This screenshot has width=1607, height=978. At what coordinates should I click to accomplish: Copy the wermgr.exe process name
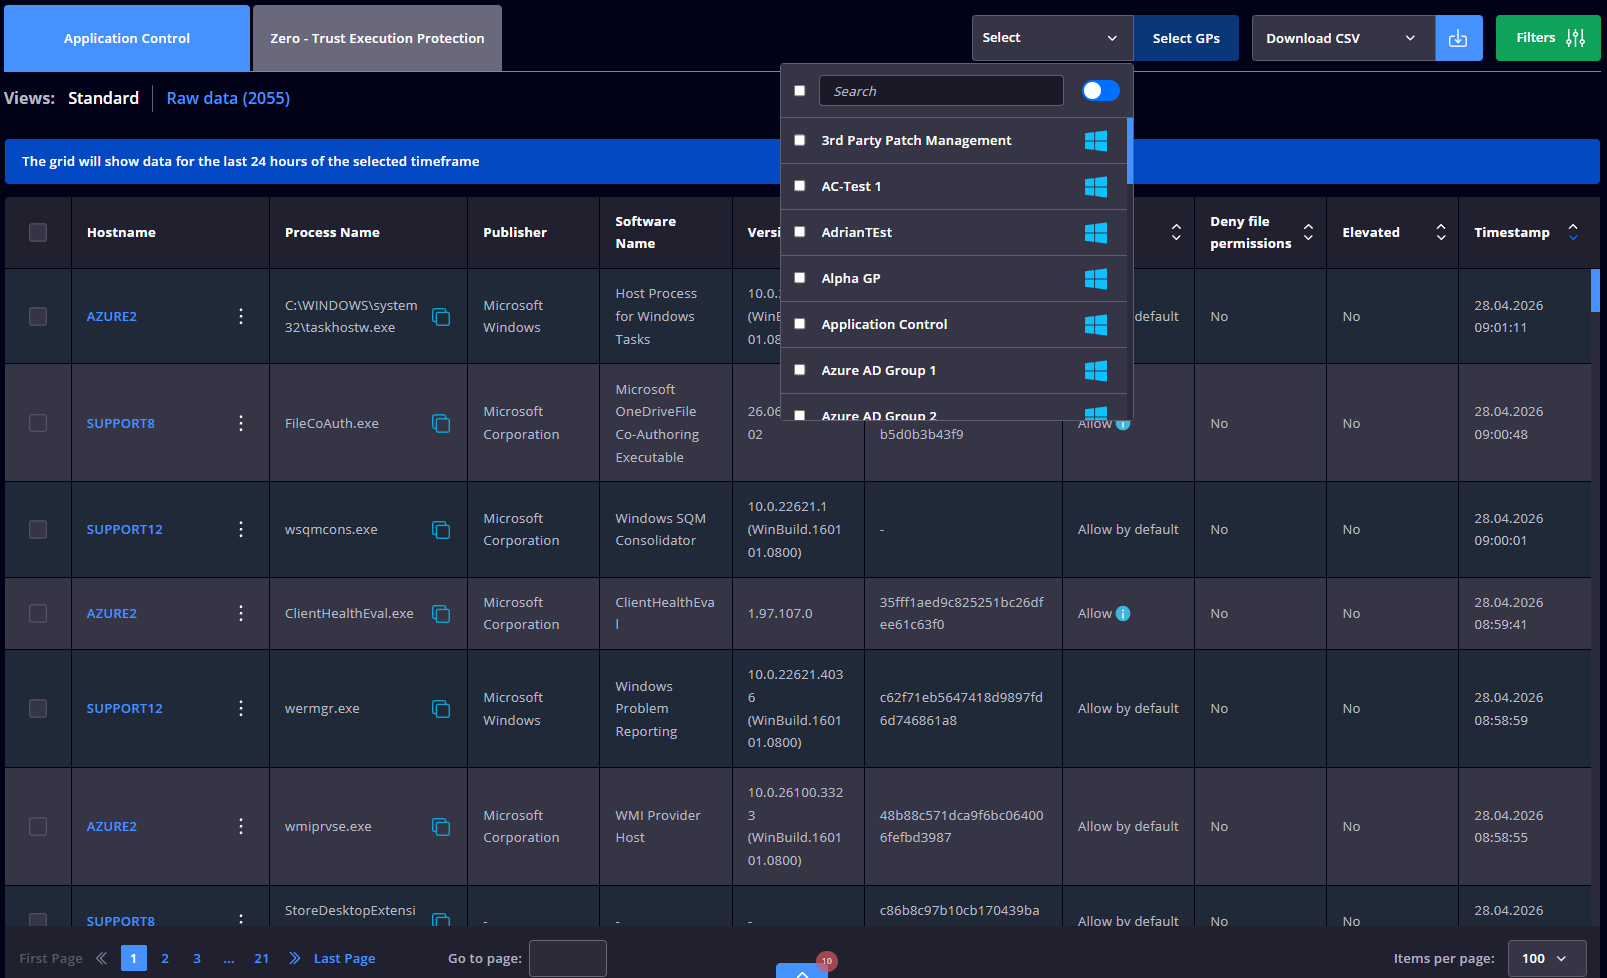[x=441, y=709]
